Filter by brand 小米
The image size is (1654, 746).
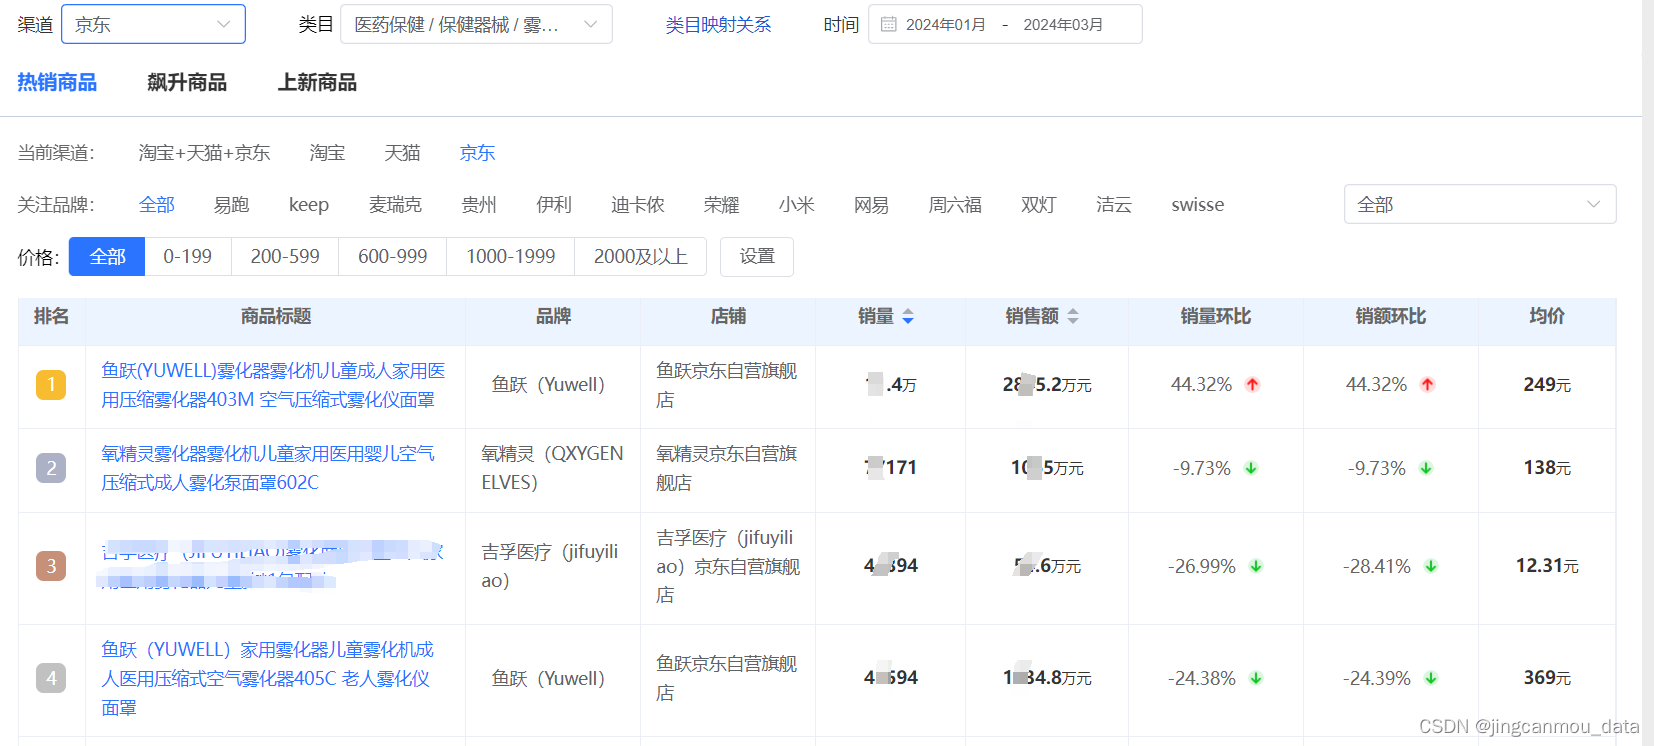tap(797, 204)
